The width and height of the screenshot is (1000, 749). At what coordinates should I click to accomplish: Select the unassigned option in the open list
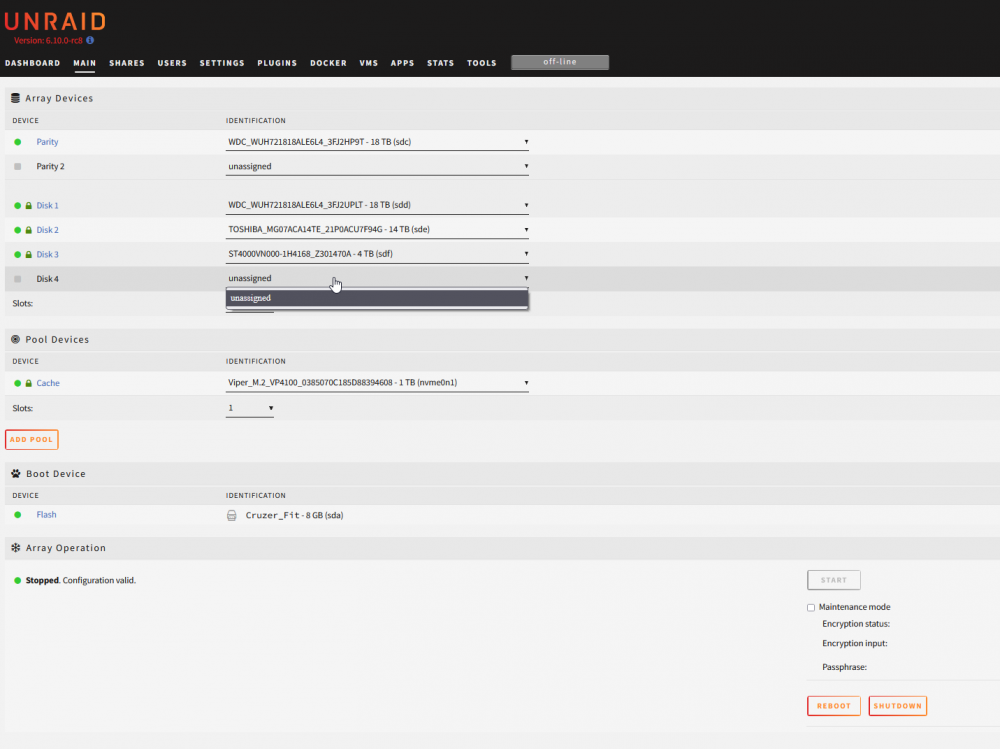(377, 298)
